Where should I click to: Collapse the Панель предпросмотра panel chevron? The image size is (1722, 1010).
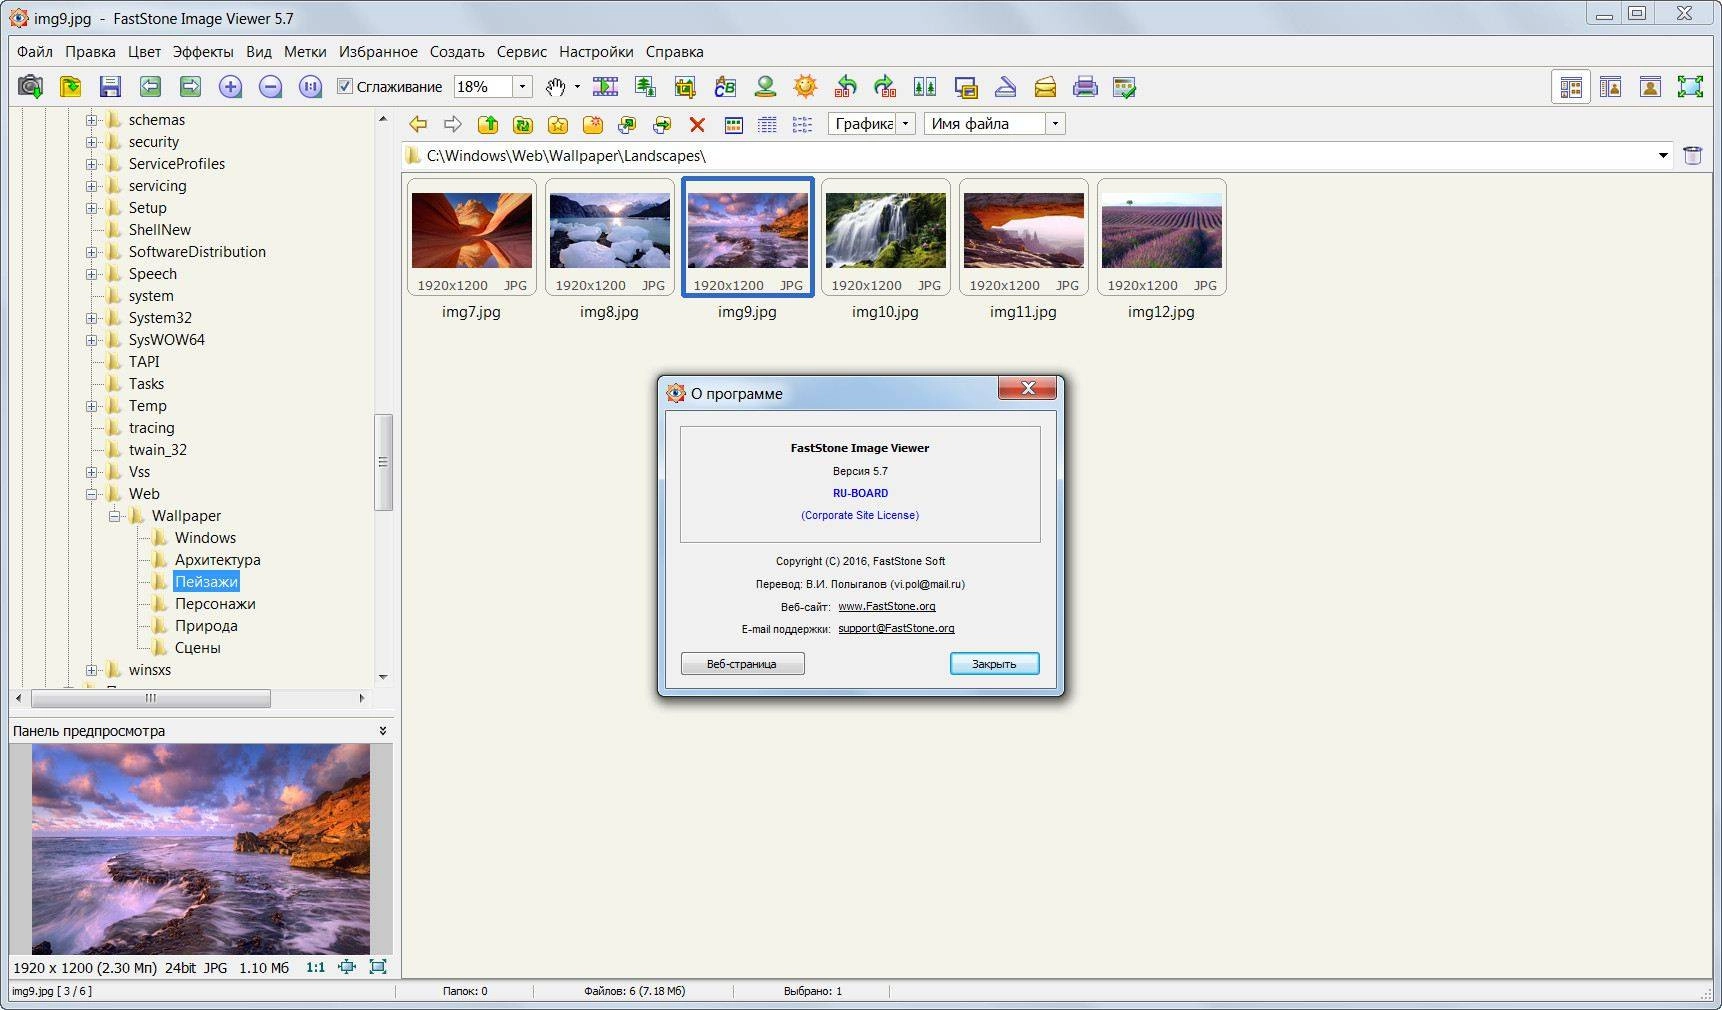[383, 731]
